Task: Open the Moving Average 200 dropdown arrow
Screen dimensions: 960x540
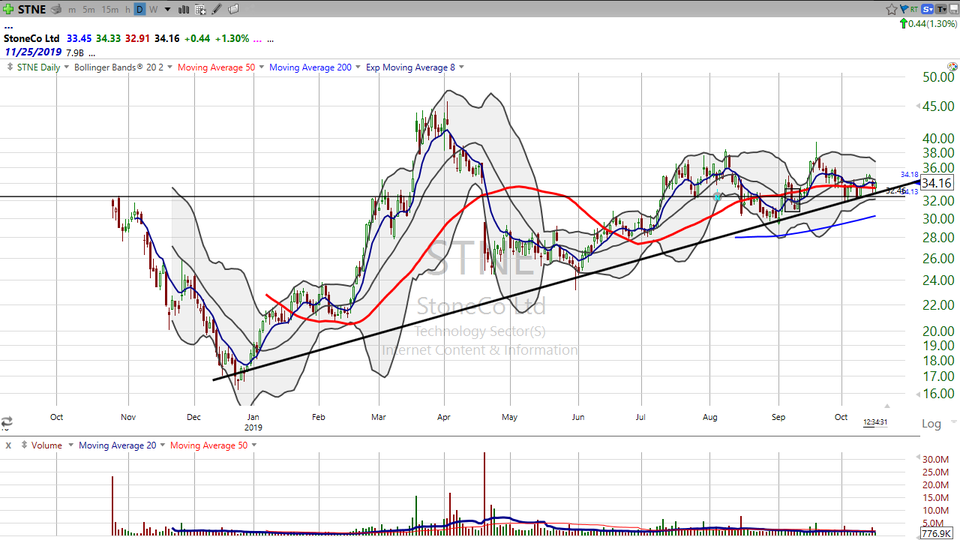Action: (358, 67)
